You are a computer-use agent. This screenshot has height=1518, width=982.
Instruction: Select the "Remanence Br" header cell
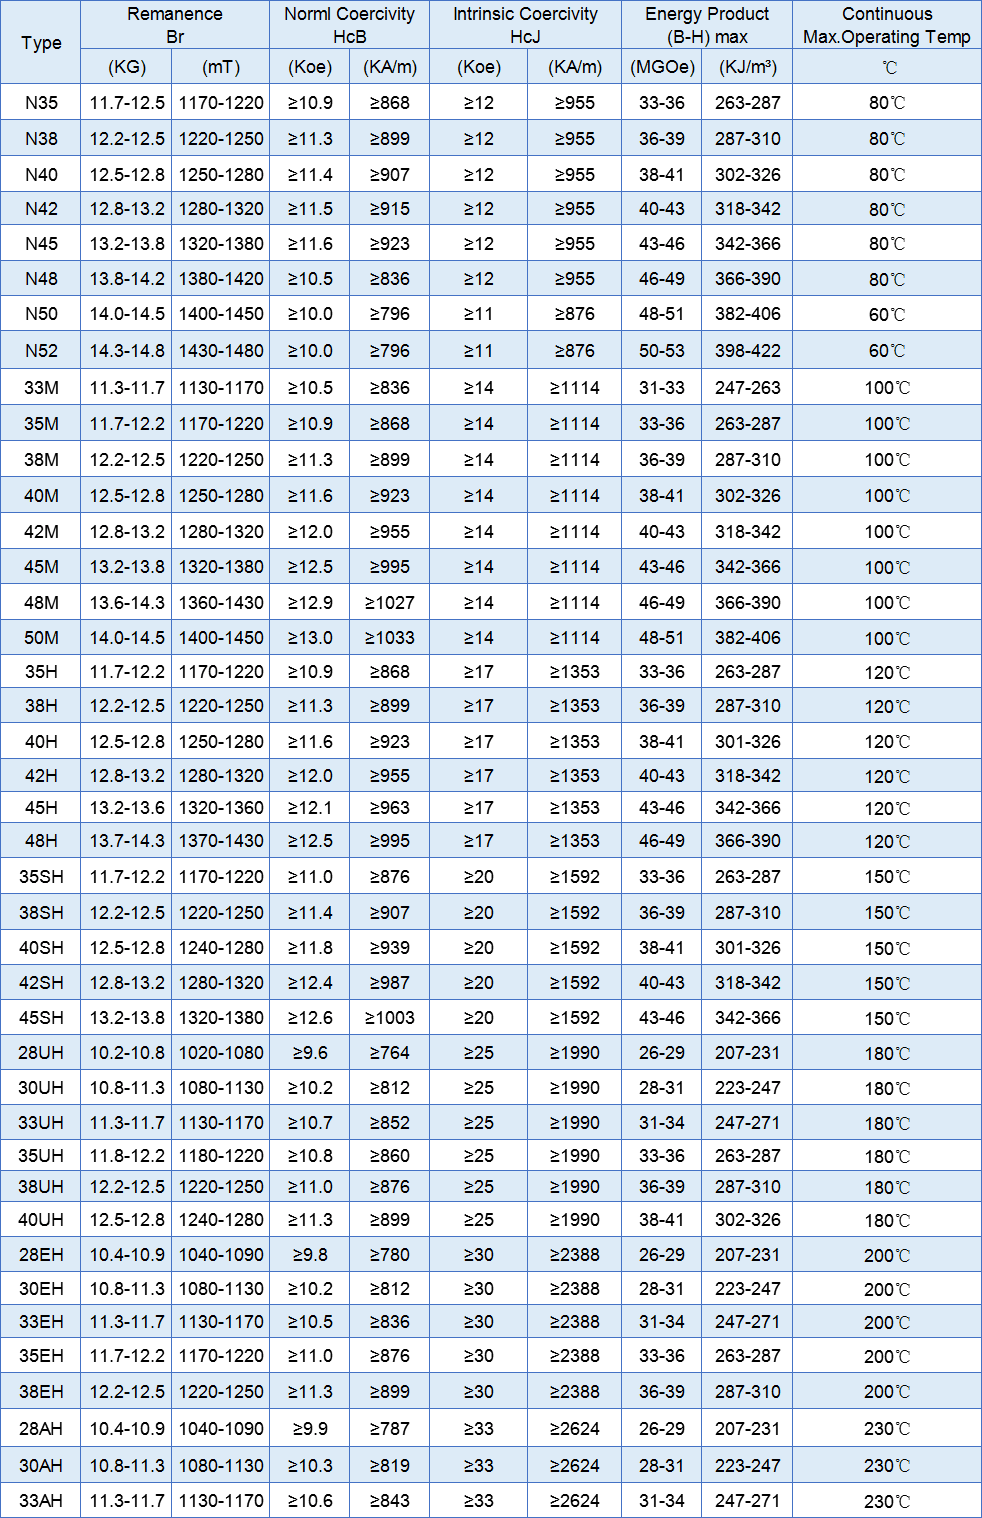pos(175,25)
